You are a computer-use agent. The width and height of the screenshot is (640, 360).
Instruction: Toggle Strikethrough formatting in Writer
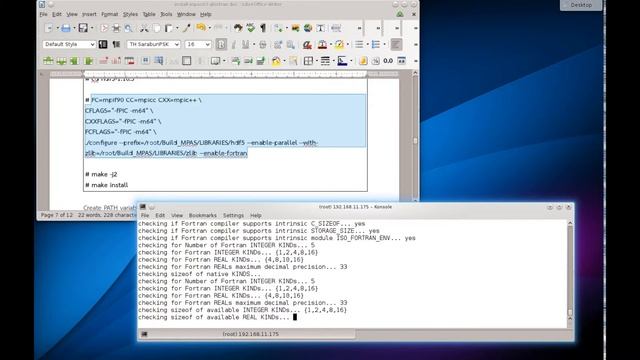(x=262, y=44)
